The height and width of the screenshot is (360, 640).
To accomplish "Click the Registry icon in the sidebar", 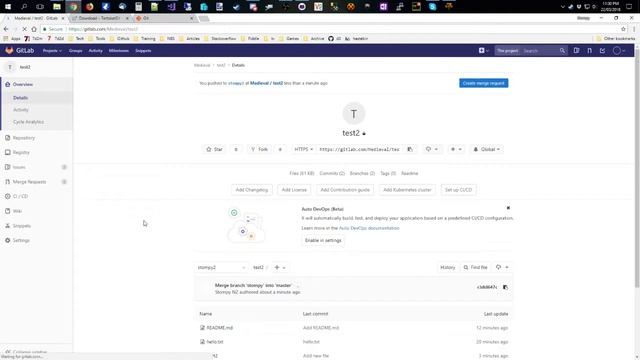I will point(7,152).
